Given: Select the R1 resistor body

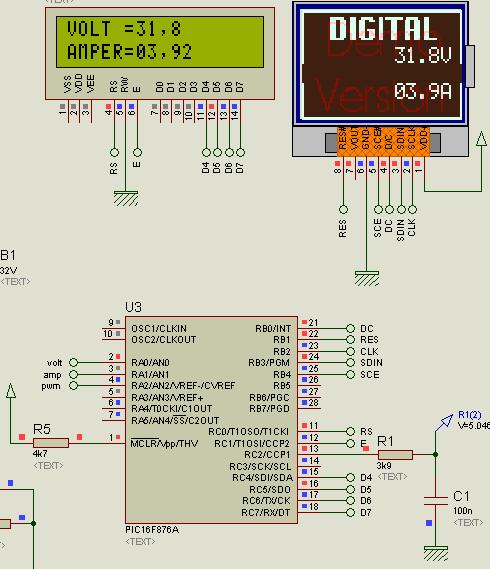Looking at the screenshot, I should tap(395, 454).
